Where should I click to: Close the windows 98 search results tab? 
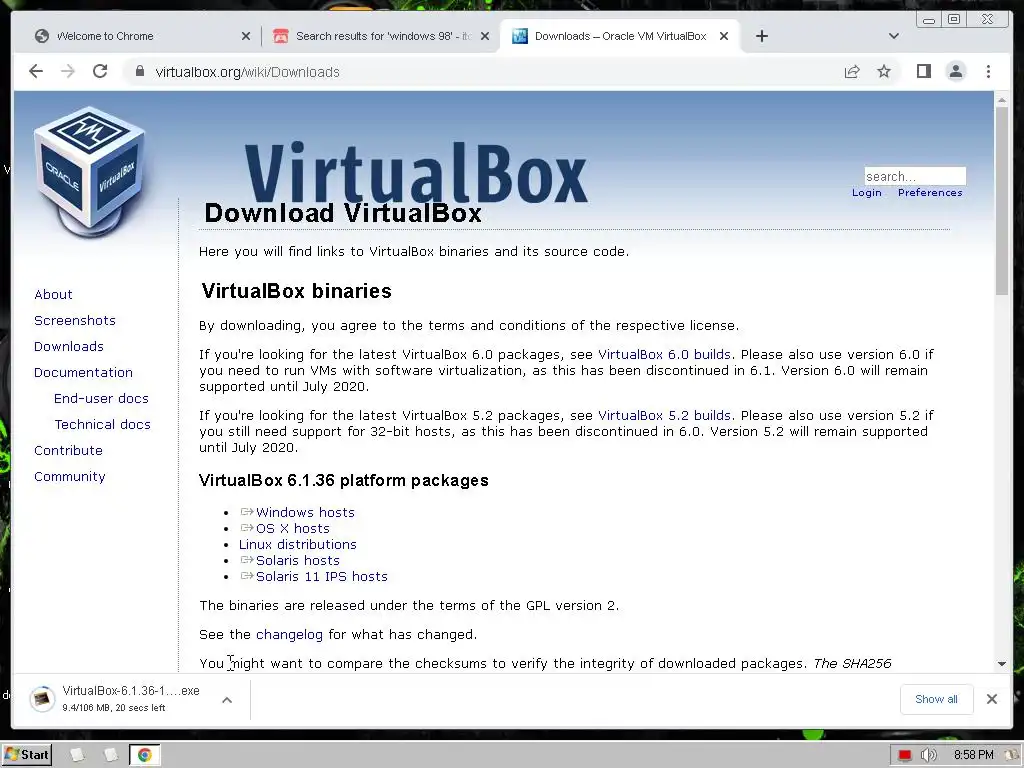[485, 36]
